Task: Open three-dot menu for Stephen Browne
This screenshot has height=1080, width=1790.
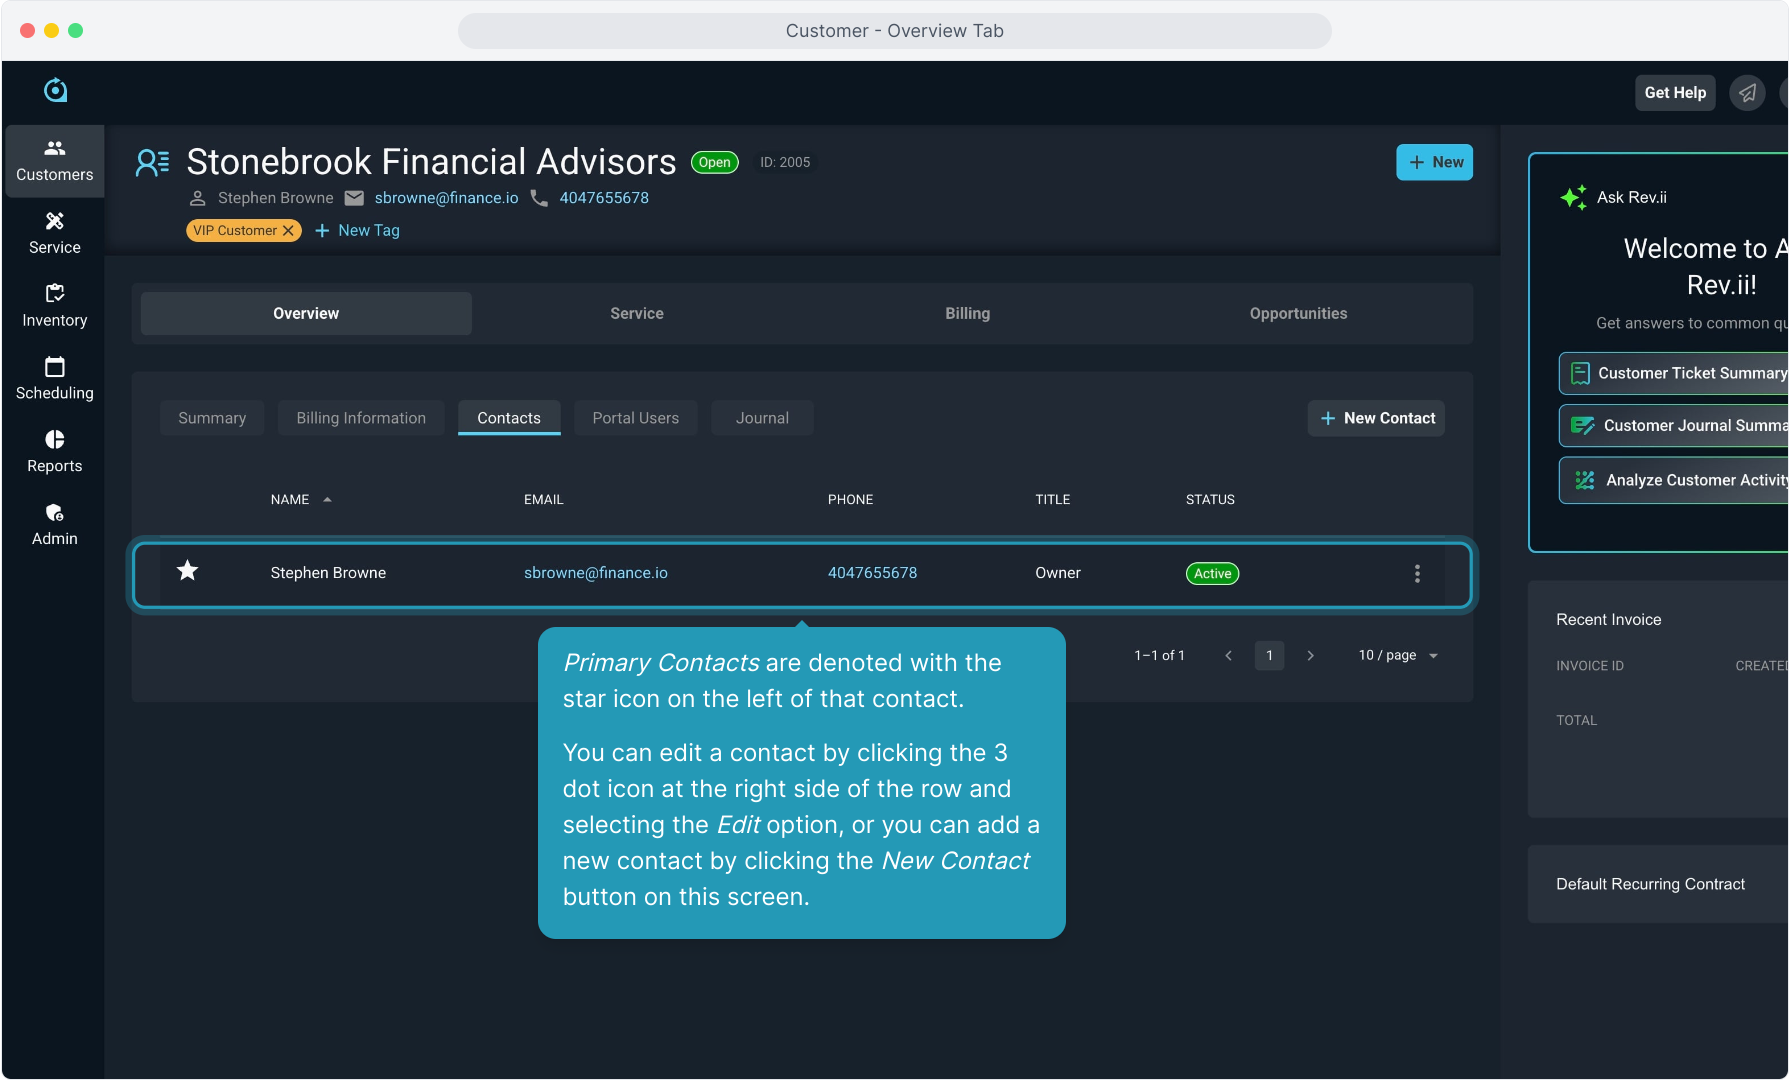Action: pyautogui.click(x=1417, y=573)
